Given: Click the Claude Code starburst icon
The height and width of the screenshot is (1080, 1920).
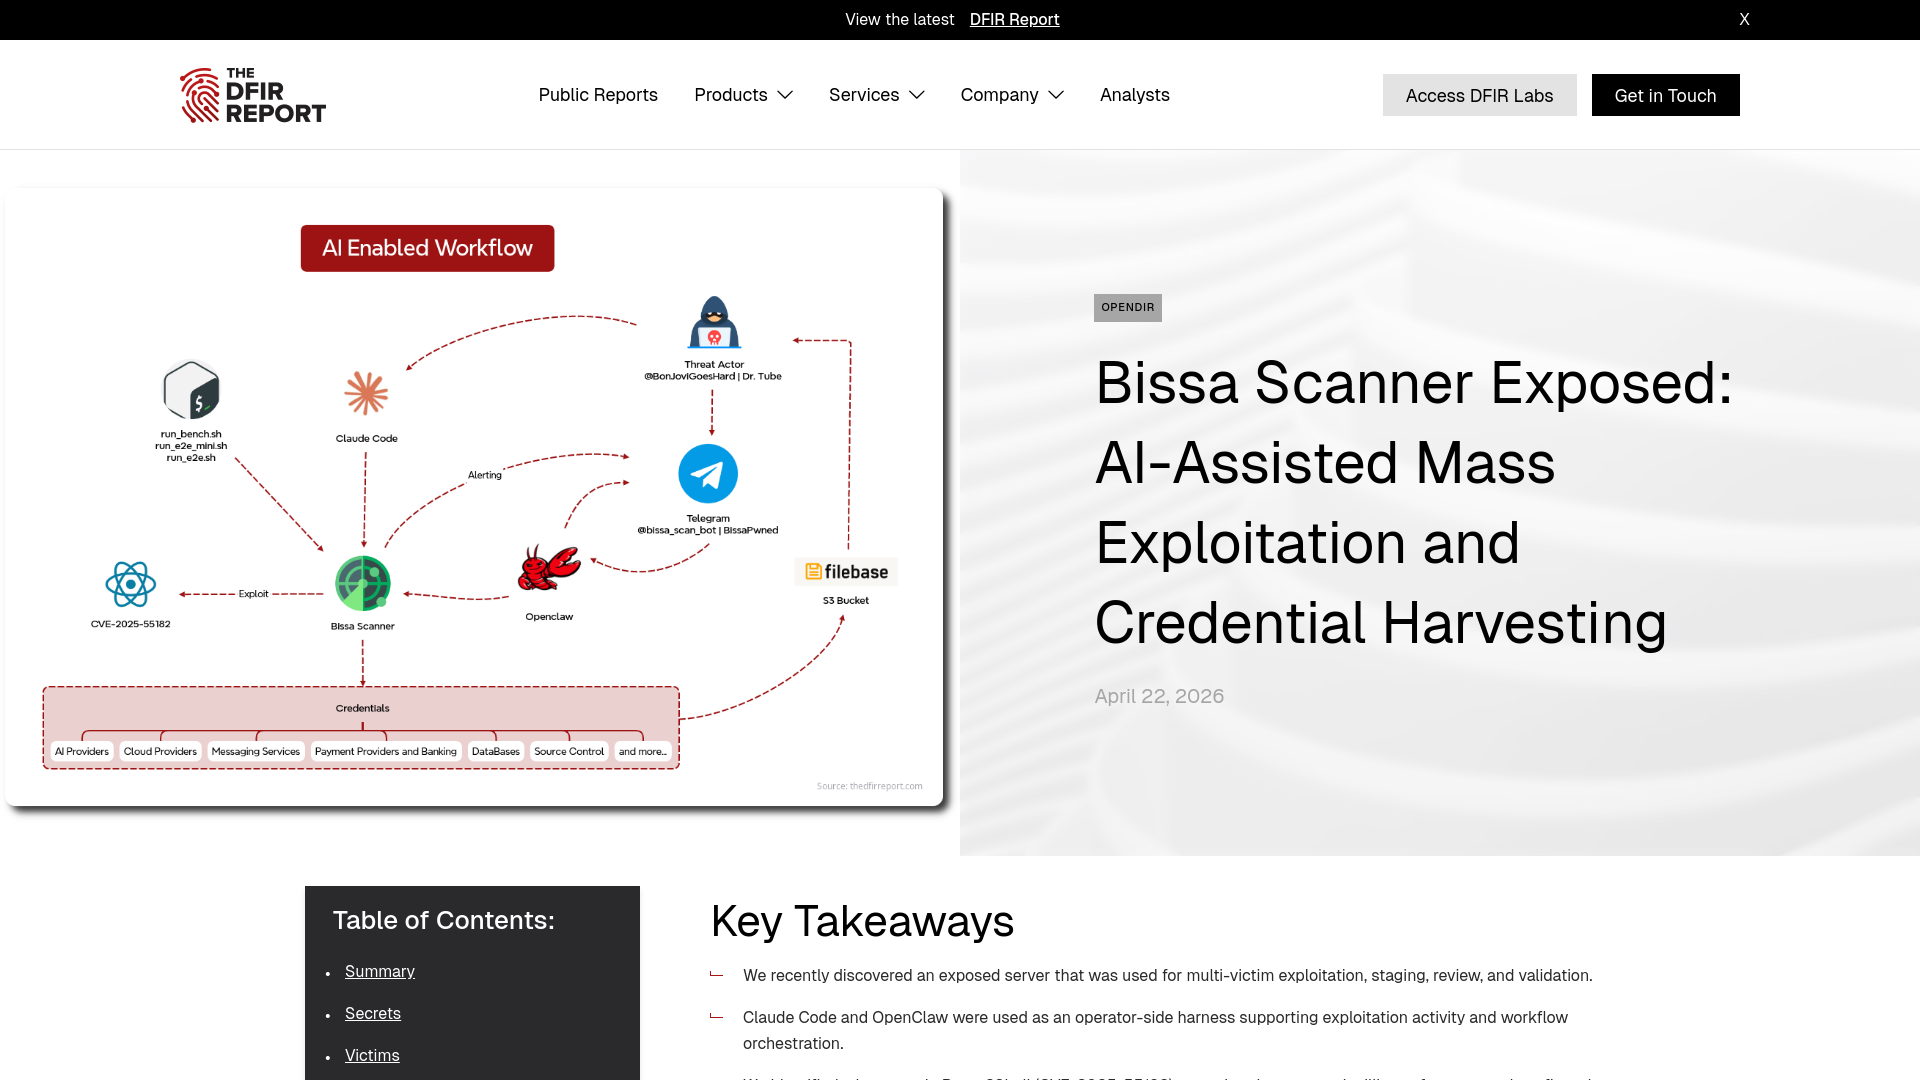Looking at the screenshot, I should pyautogui.click(x=366, y=393).
